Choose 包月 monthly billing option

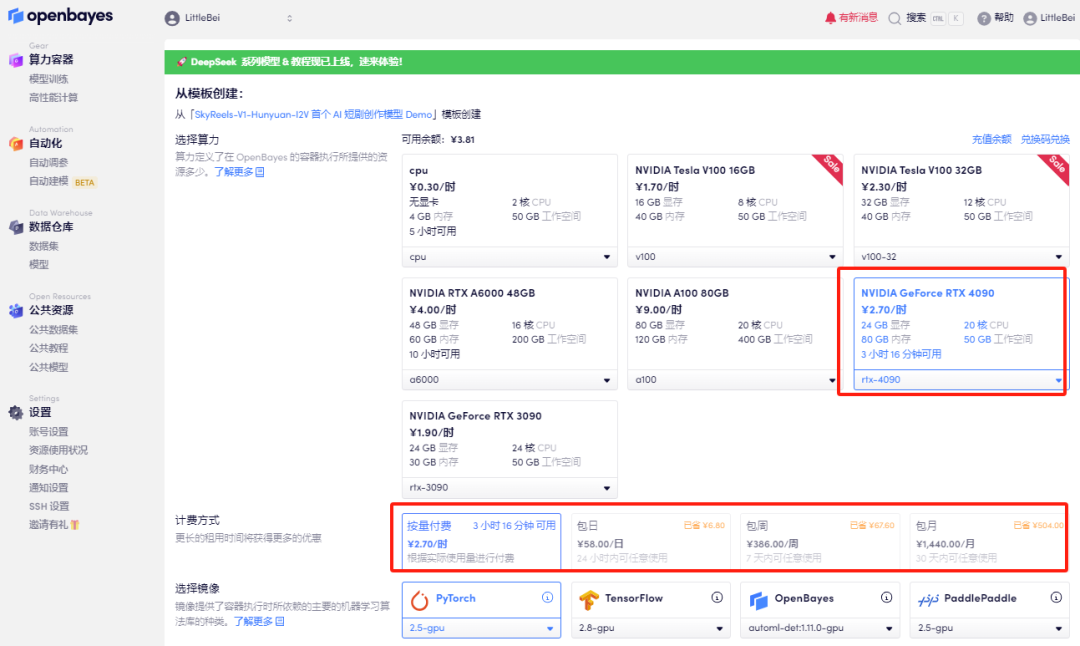(x=989, y=541)
